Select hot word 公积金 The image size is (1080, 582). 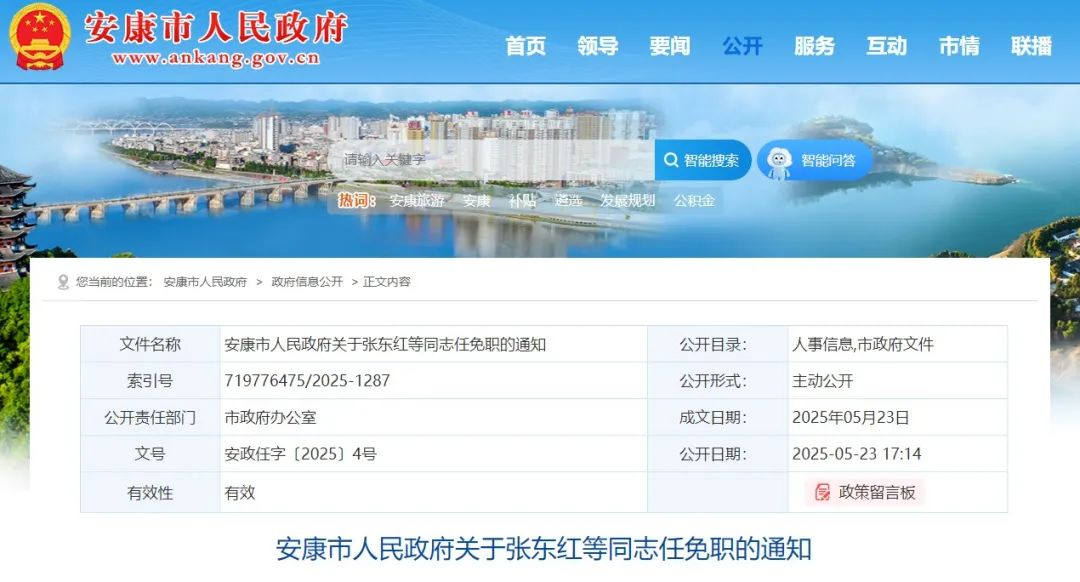tap(694, 200)
